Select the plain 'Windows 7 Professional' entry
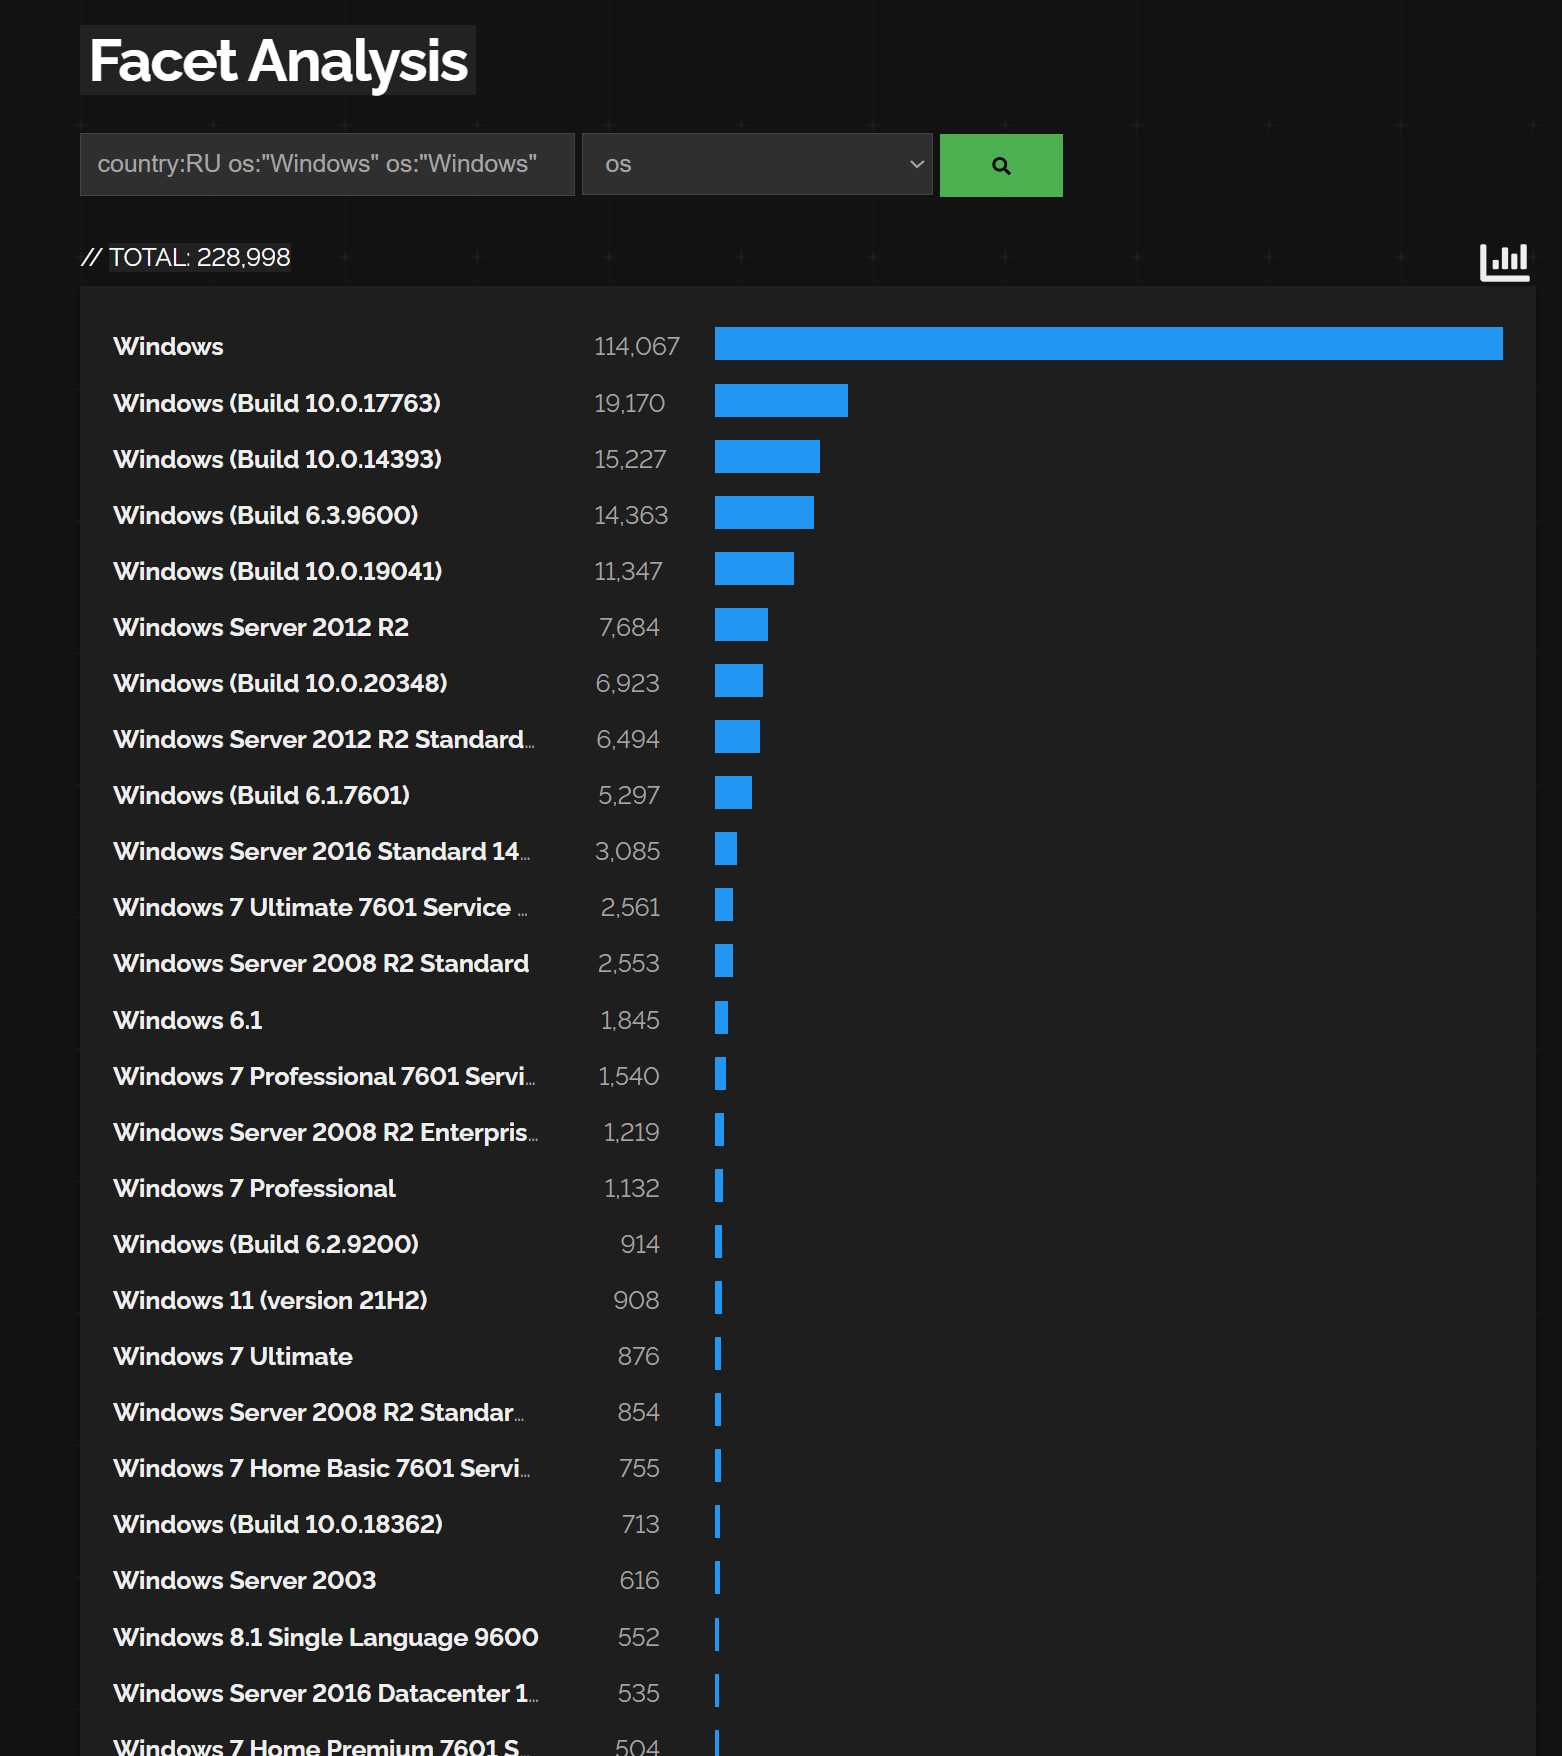The height and width of the screenshot is (1756, 1562). tap(254, 1188)
